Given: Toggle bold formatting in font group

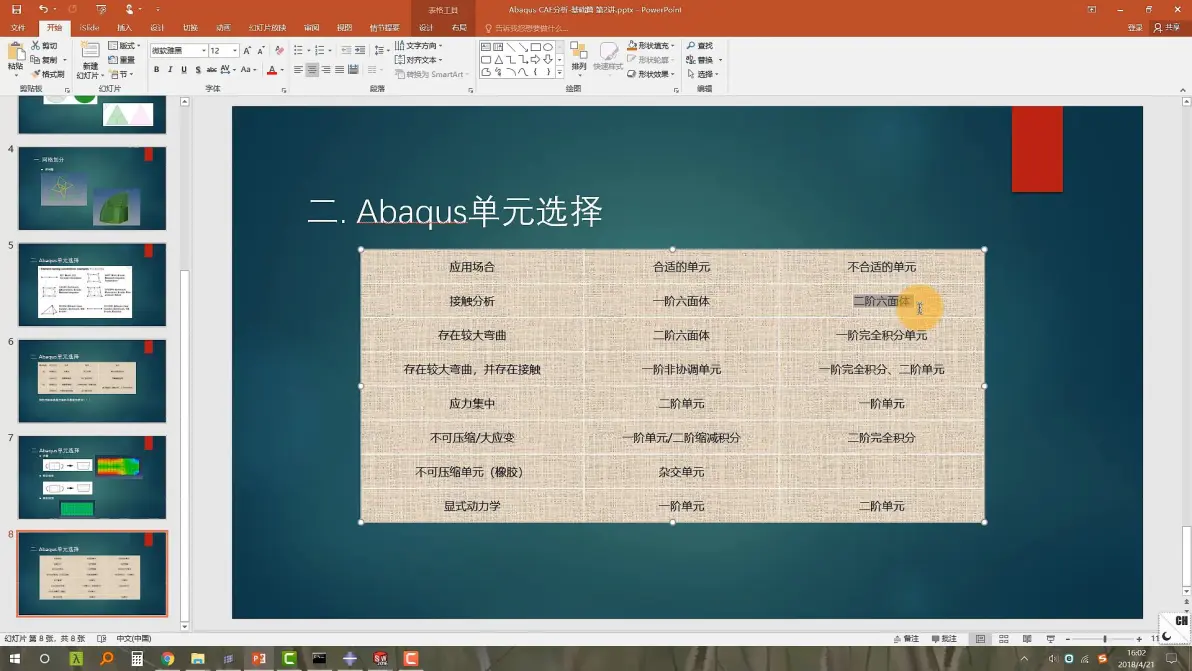Looking at the screenshot, I should point(157,70).
